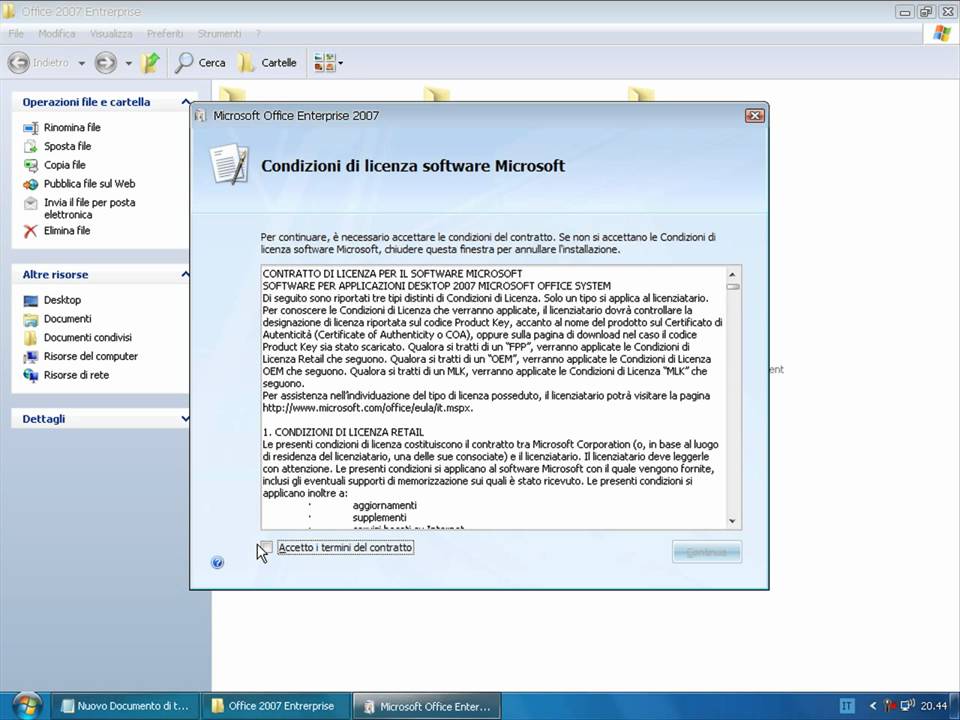
Task: Open Risorse di rete link
Action: point(77,375)
